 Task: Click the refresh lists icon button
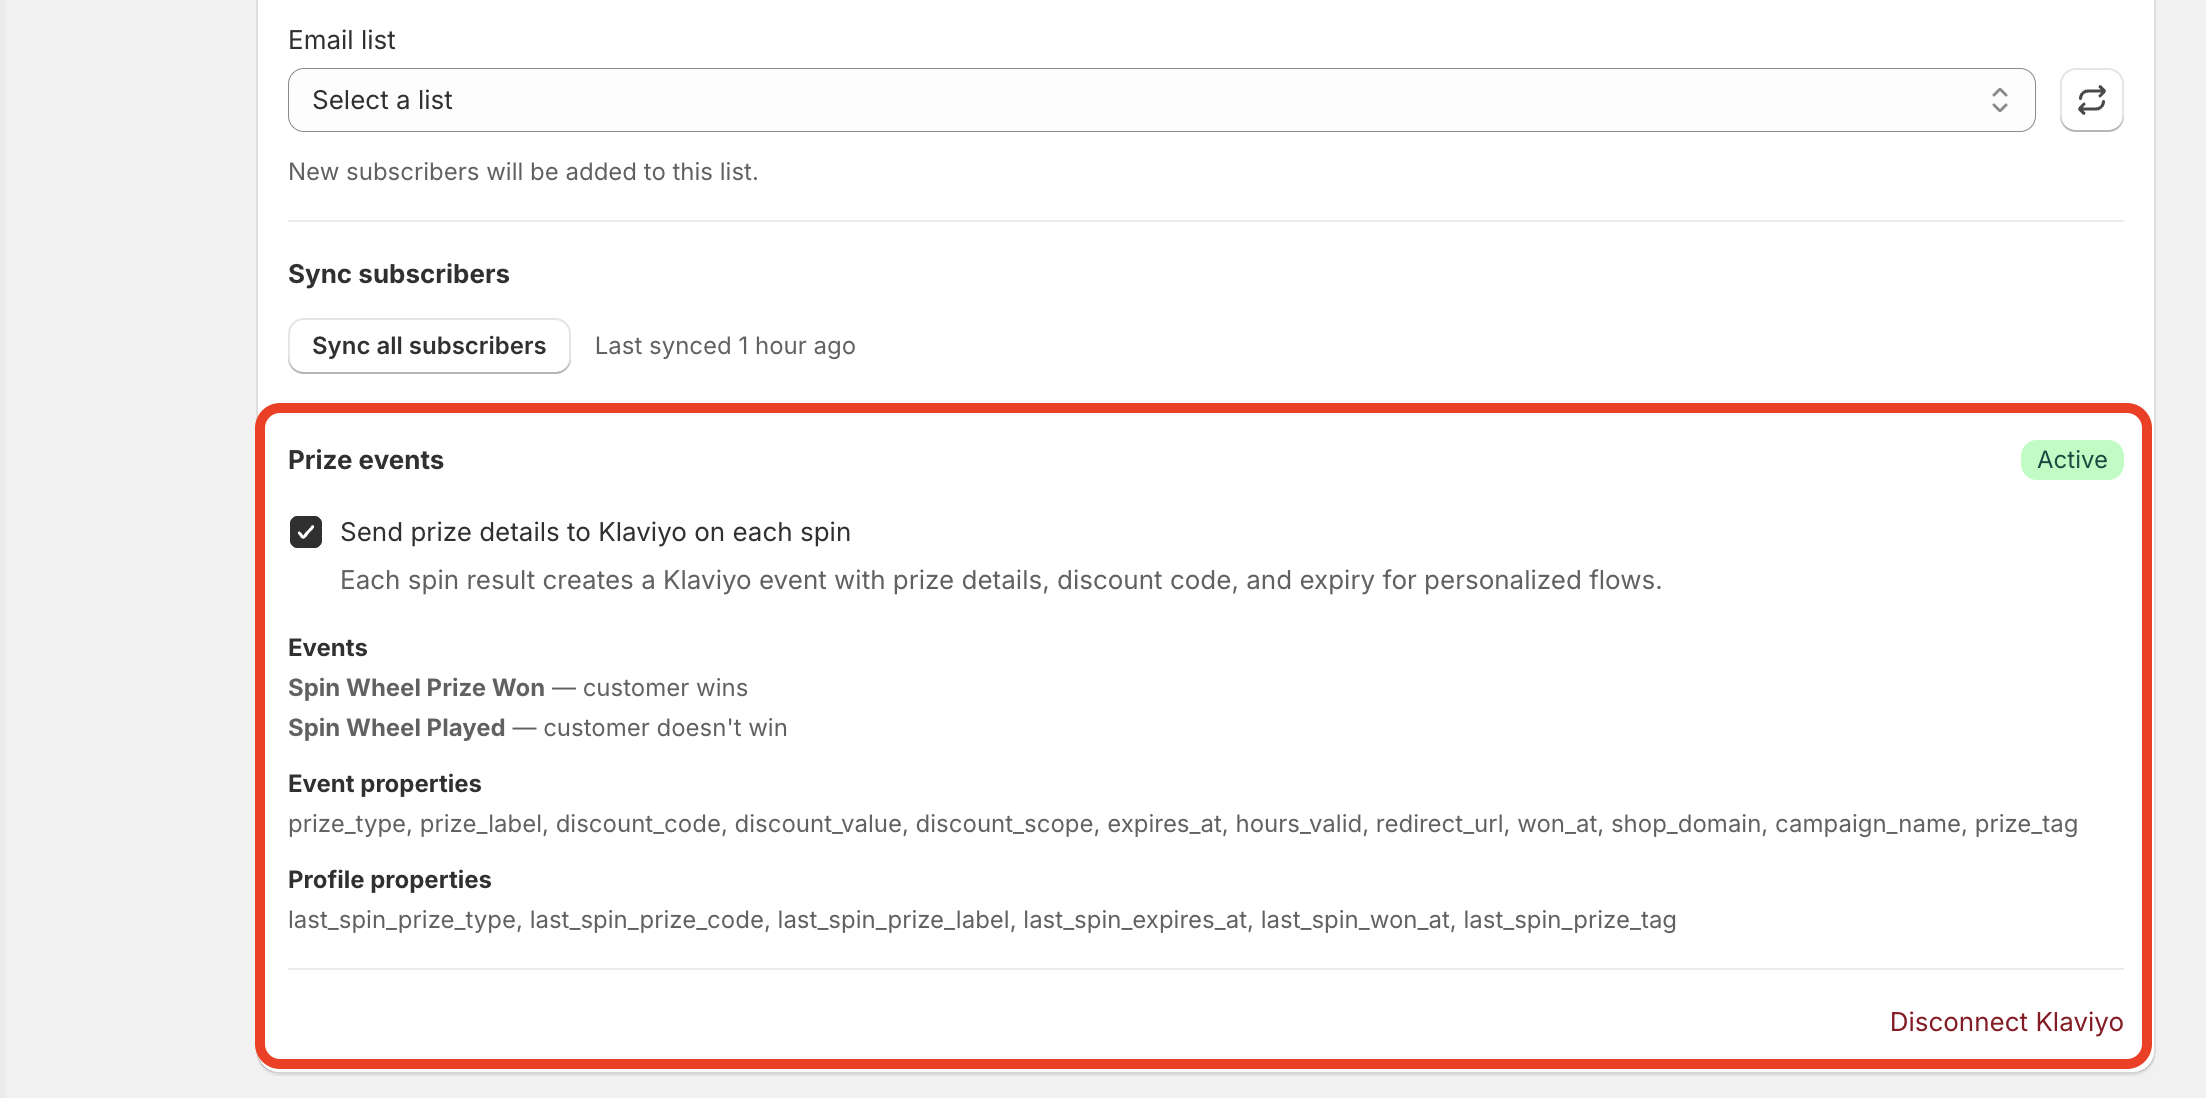[2091, 100]
